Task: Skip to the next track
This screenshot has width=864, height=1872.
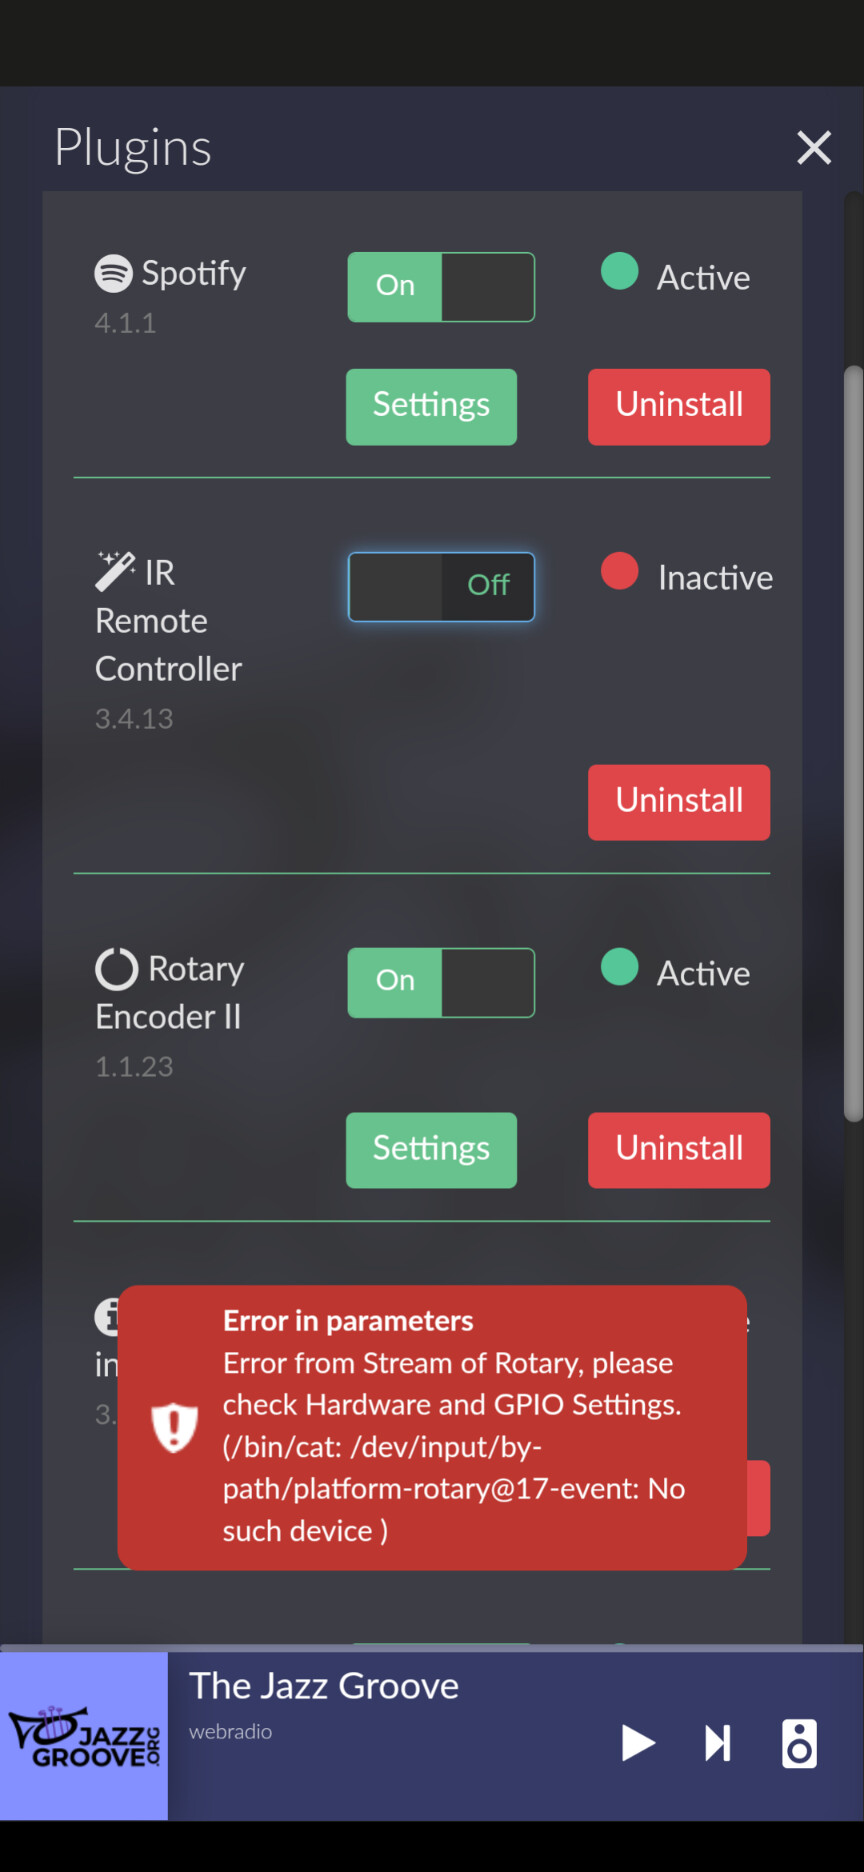Action: (x=717, y=1743)
